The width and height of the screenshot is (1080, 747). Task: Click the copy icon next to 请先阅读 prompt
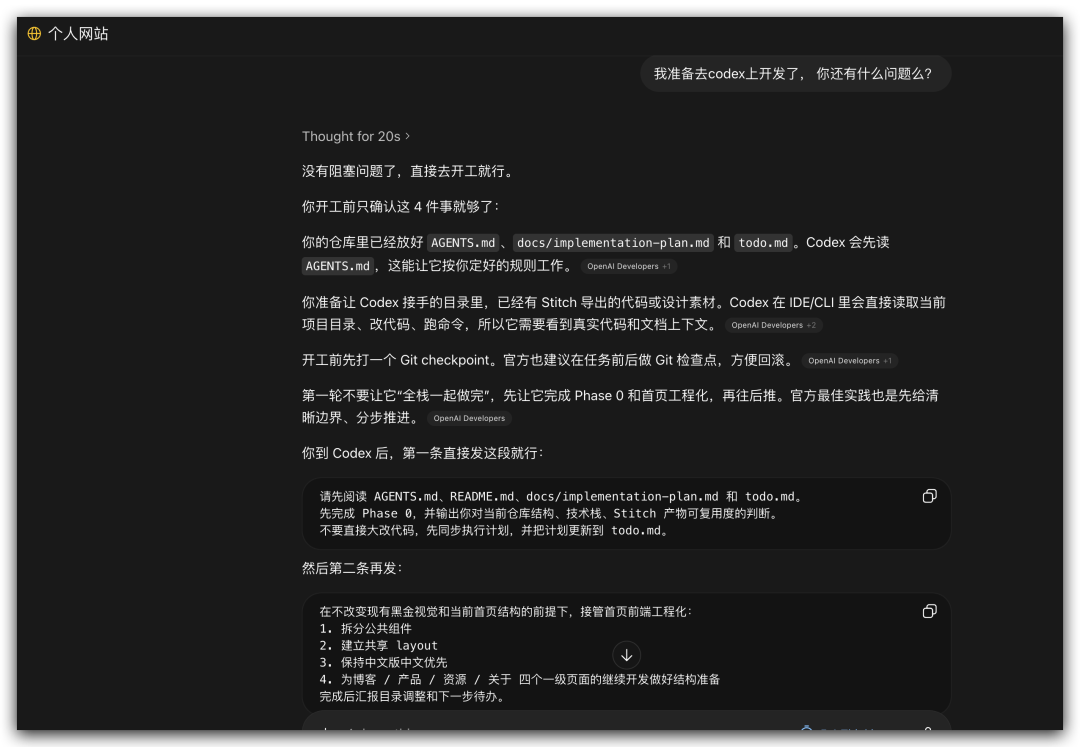(x=929, y=495)
